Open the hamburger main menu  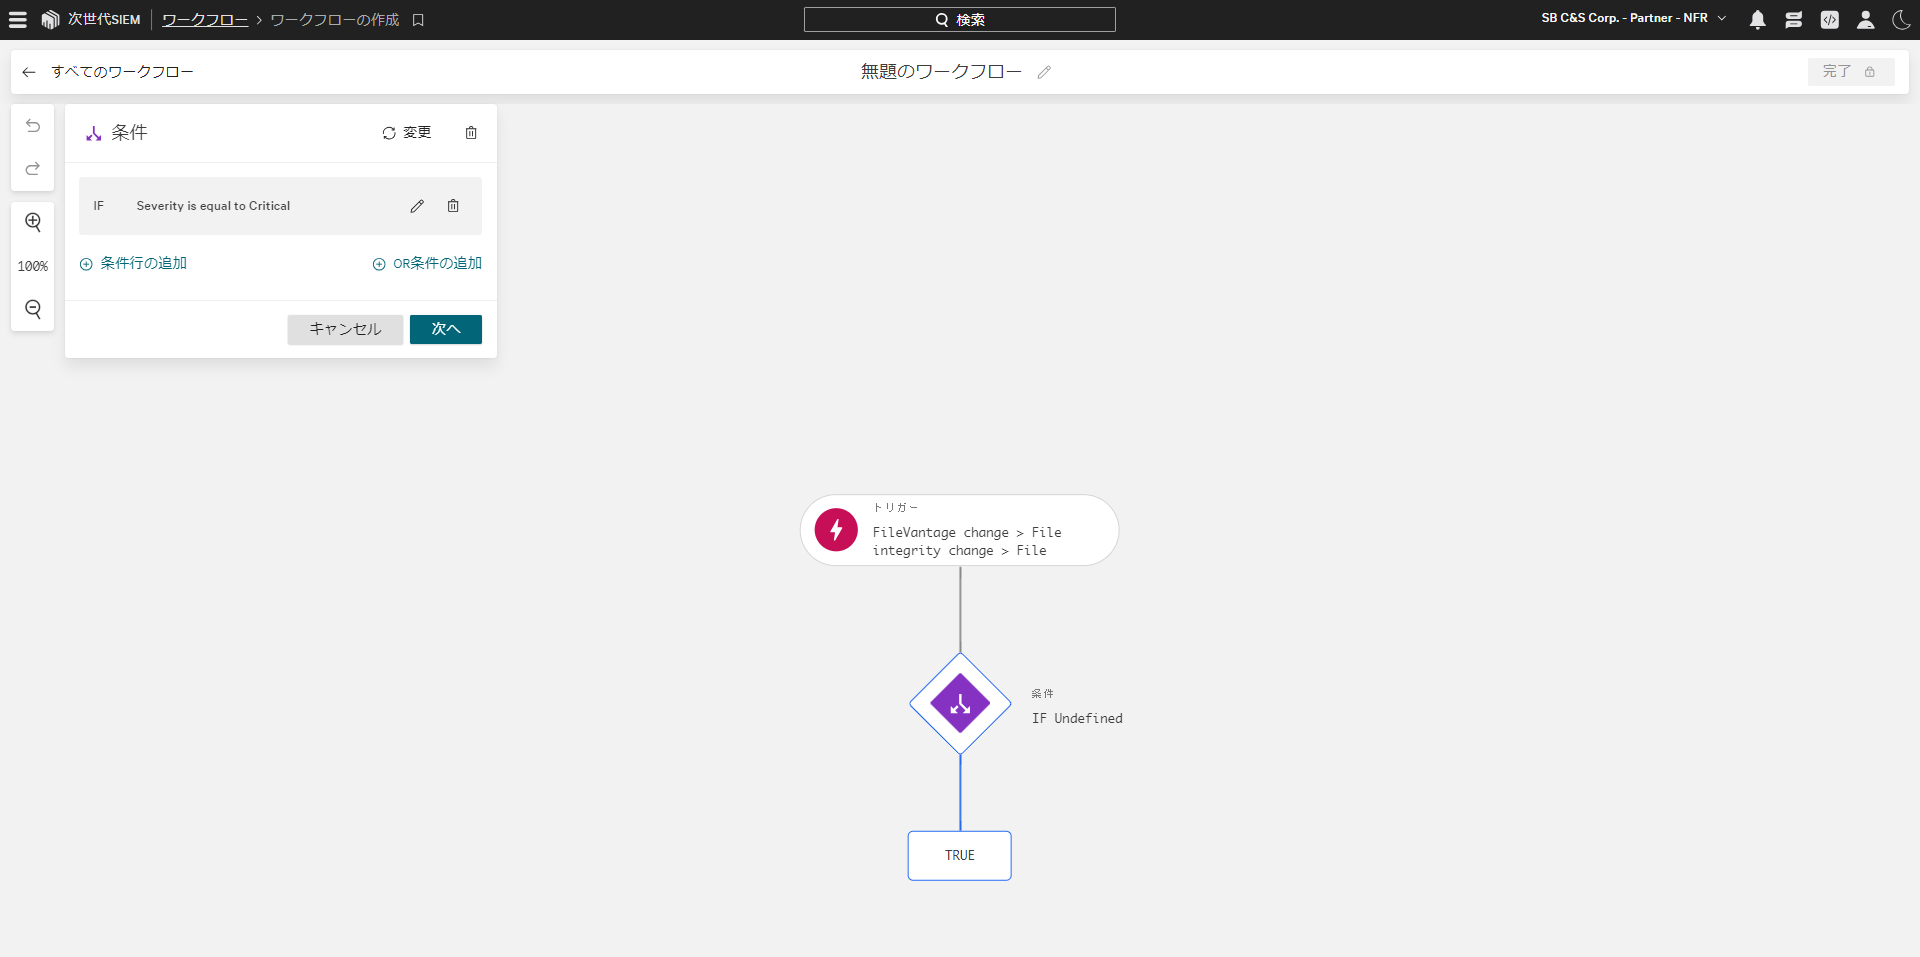coord(18,19)
